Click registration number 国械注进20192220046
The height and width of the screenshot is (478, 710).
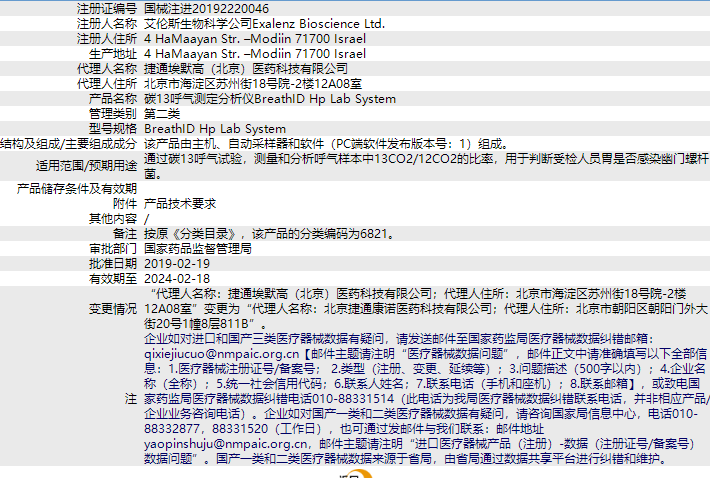pos(206,9)
